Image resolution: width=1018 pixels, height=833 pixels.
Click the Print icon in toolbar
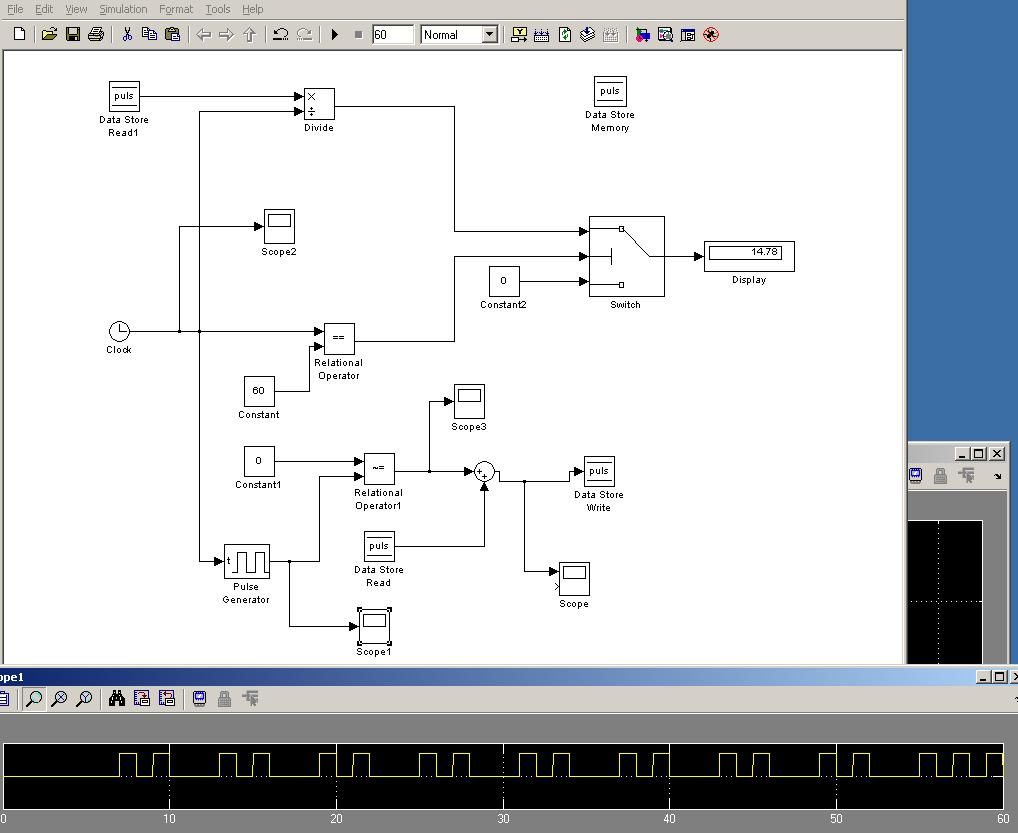(96, 34)
